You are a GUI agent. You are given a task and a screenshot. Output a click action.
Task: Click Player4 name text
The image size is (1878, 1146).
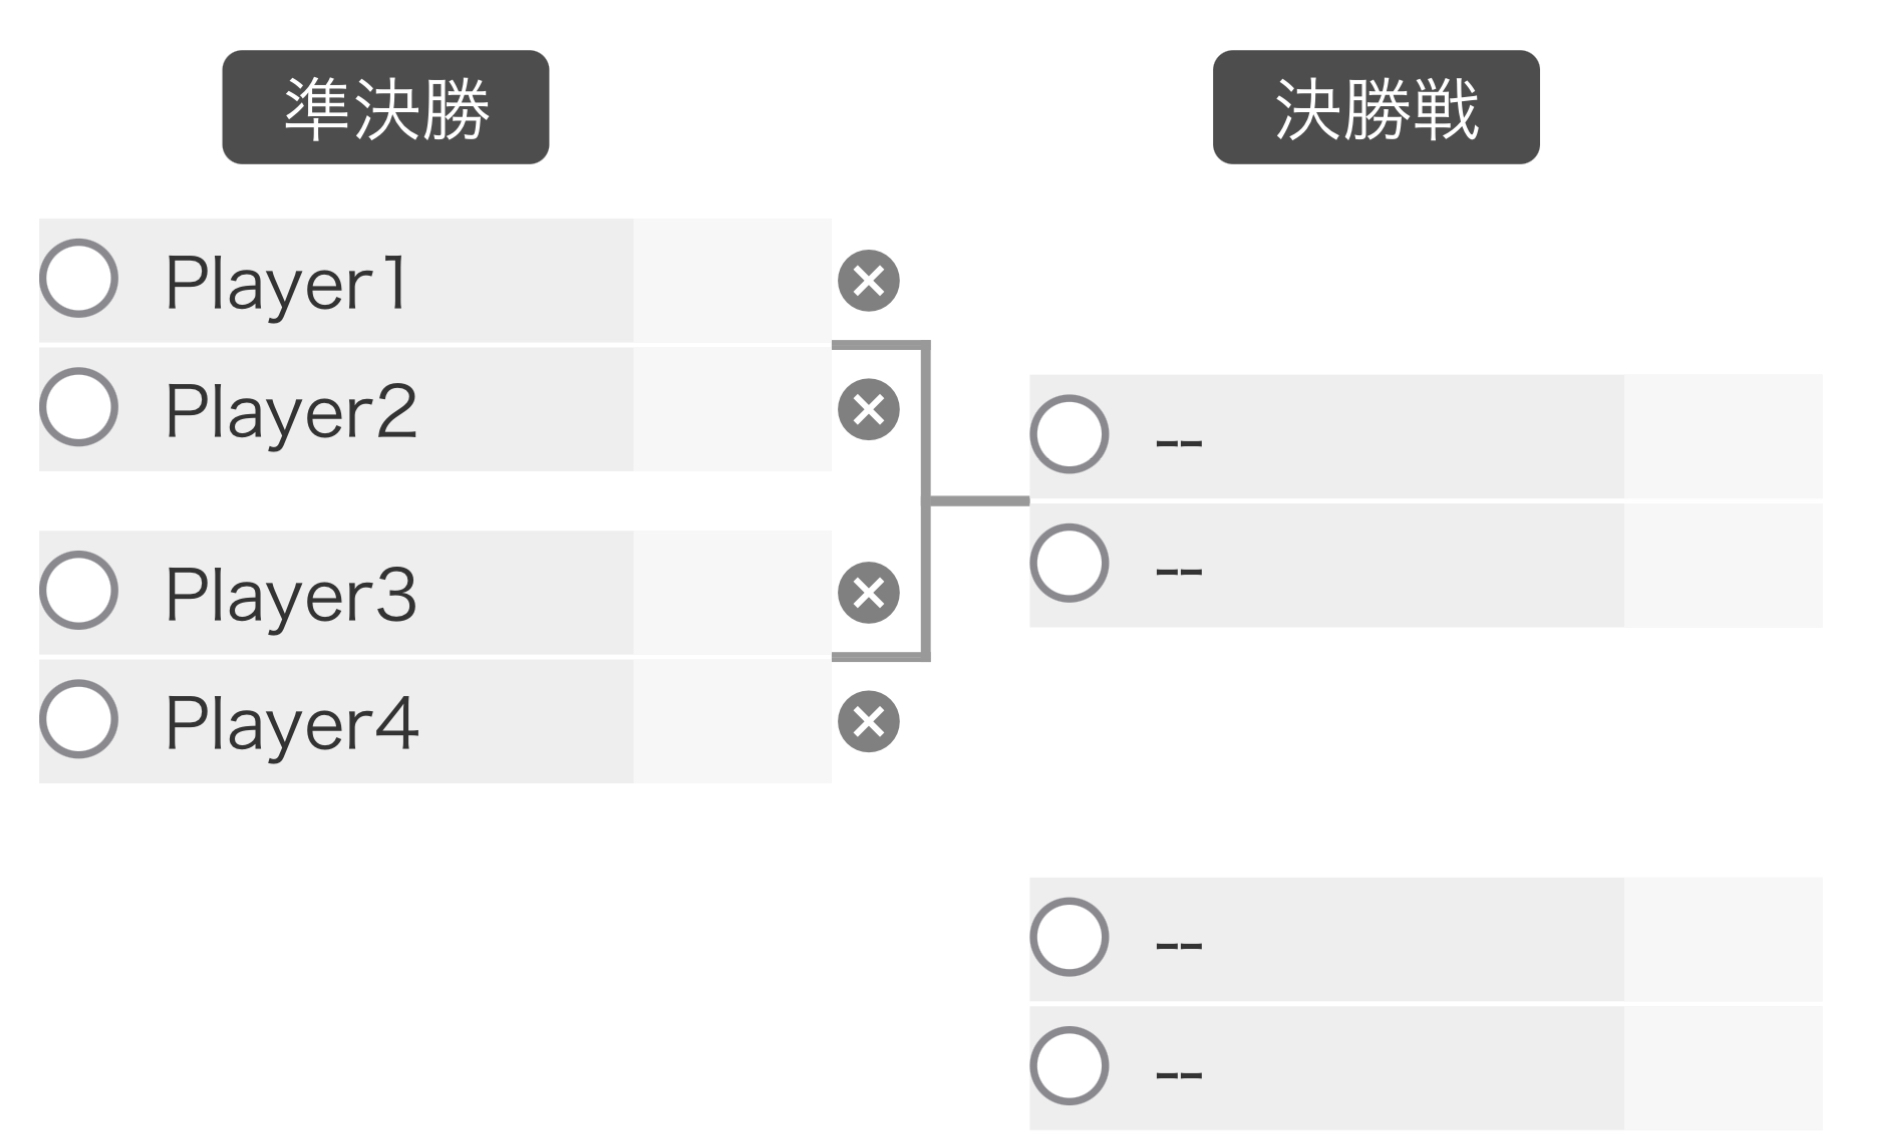[x=291, y=723]
